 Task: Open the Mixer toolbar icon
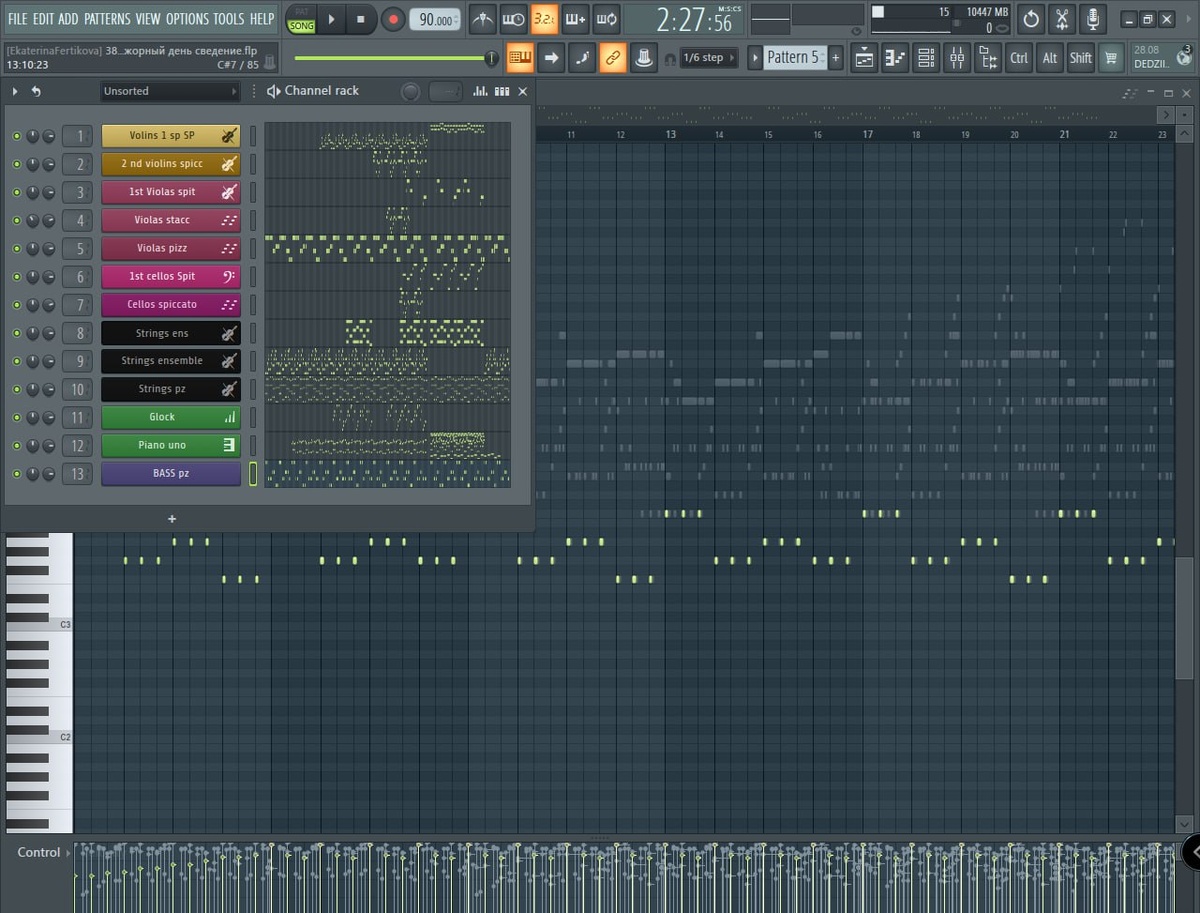(957, 58)
